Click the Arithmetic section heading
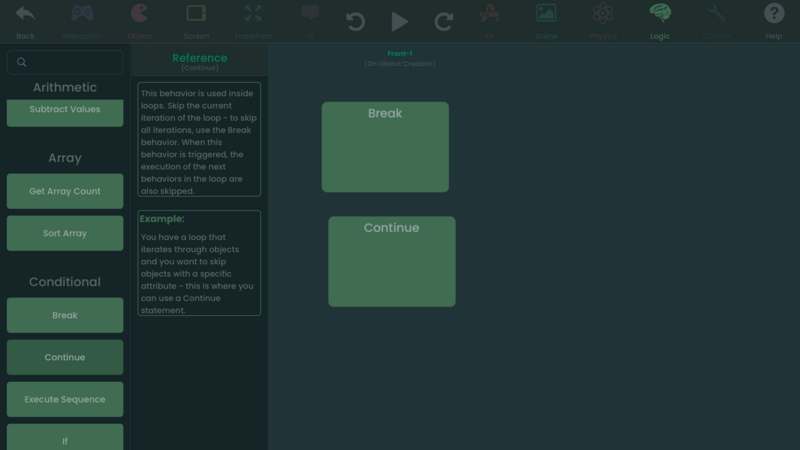 [x=65, y=87]
